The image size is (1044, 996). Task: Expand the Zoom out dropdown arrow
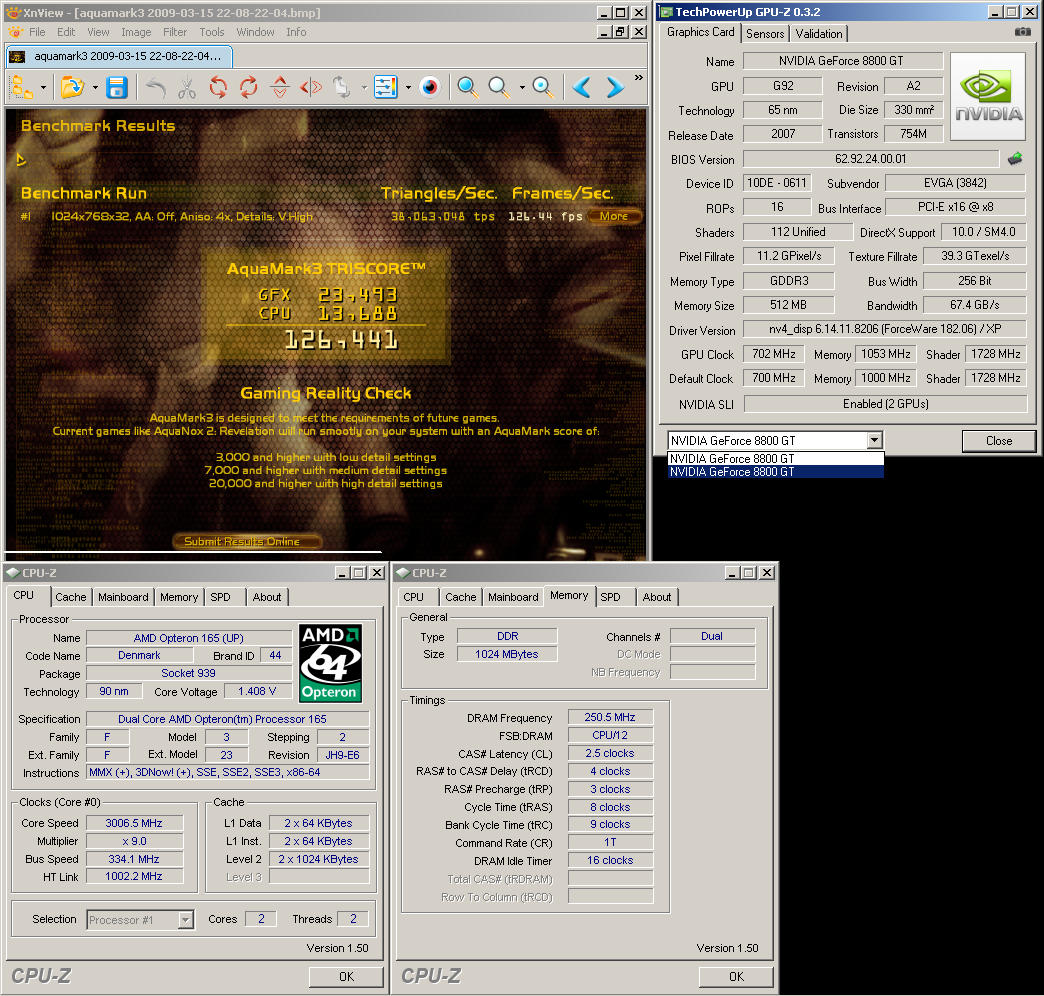click(521, 87)
